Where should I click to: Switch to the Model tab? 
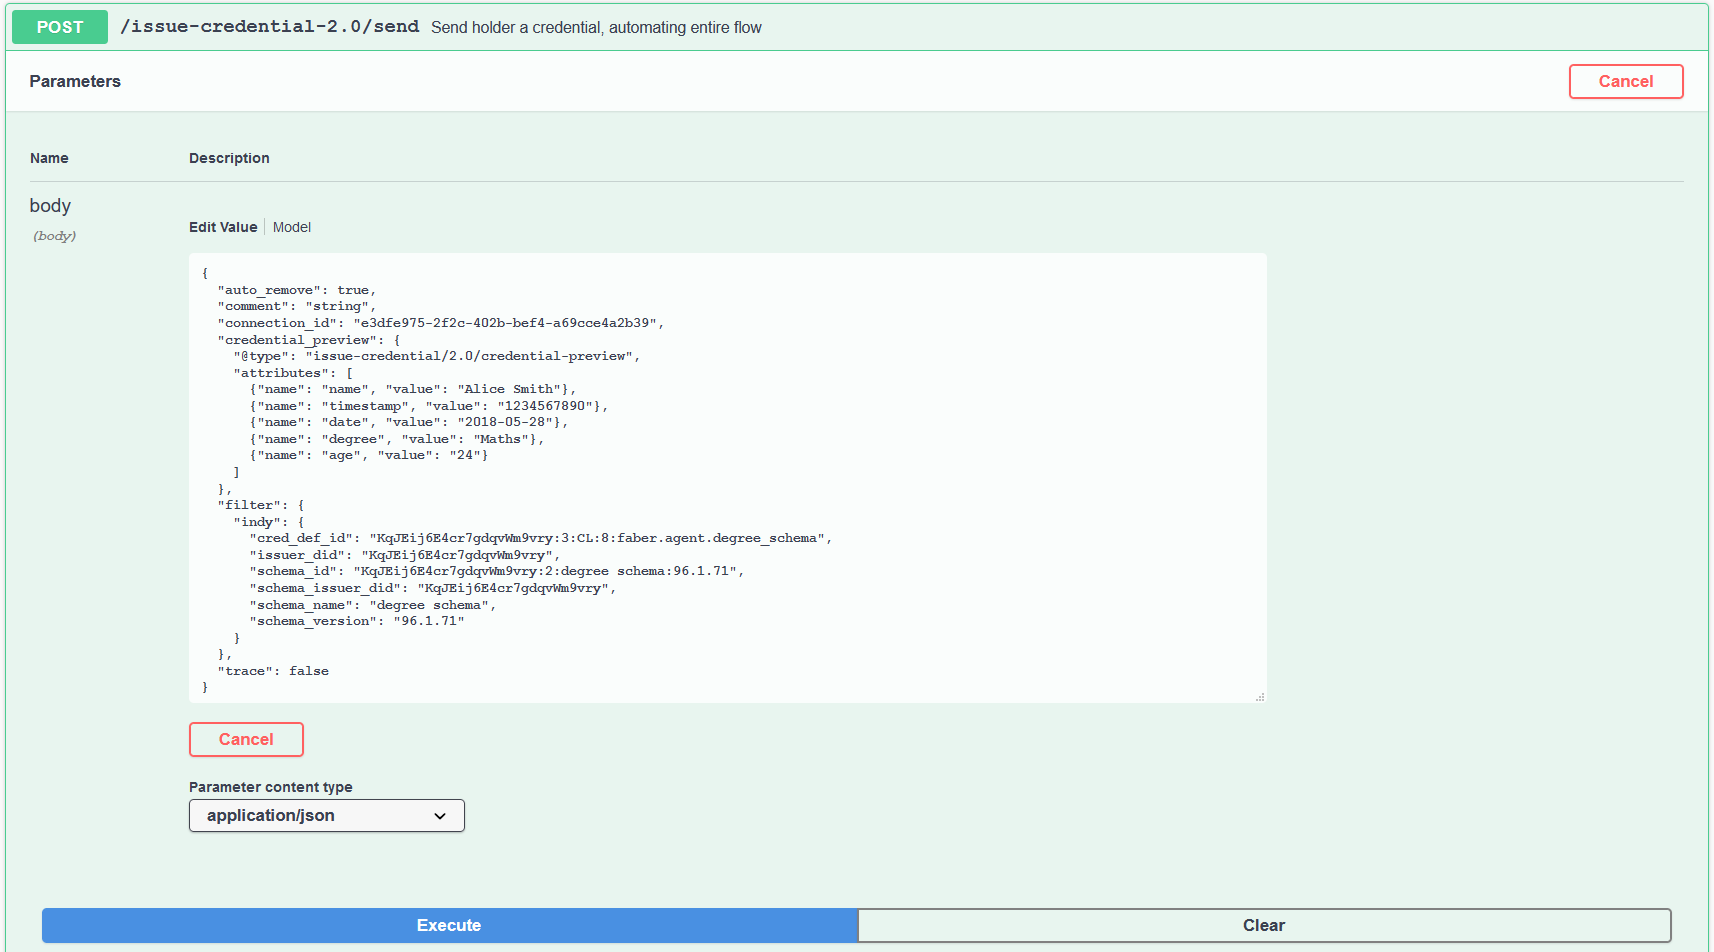[x=292, y=227]
